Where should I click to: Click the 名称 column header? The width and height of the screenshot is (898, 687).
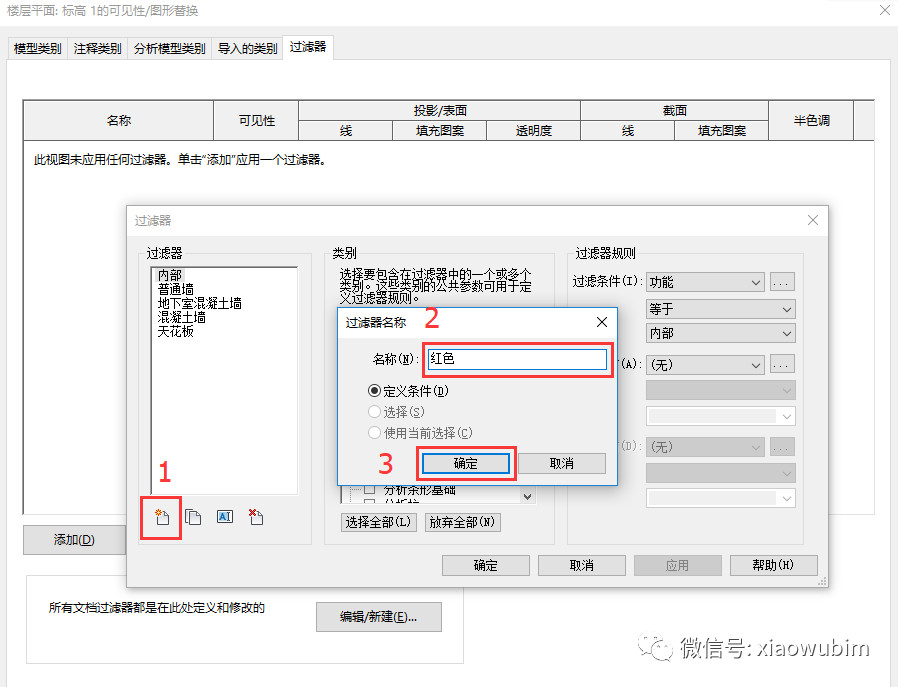[x=119, y=120]
